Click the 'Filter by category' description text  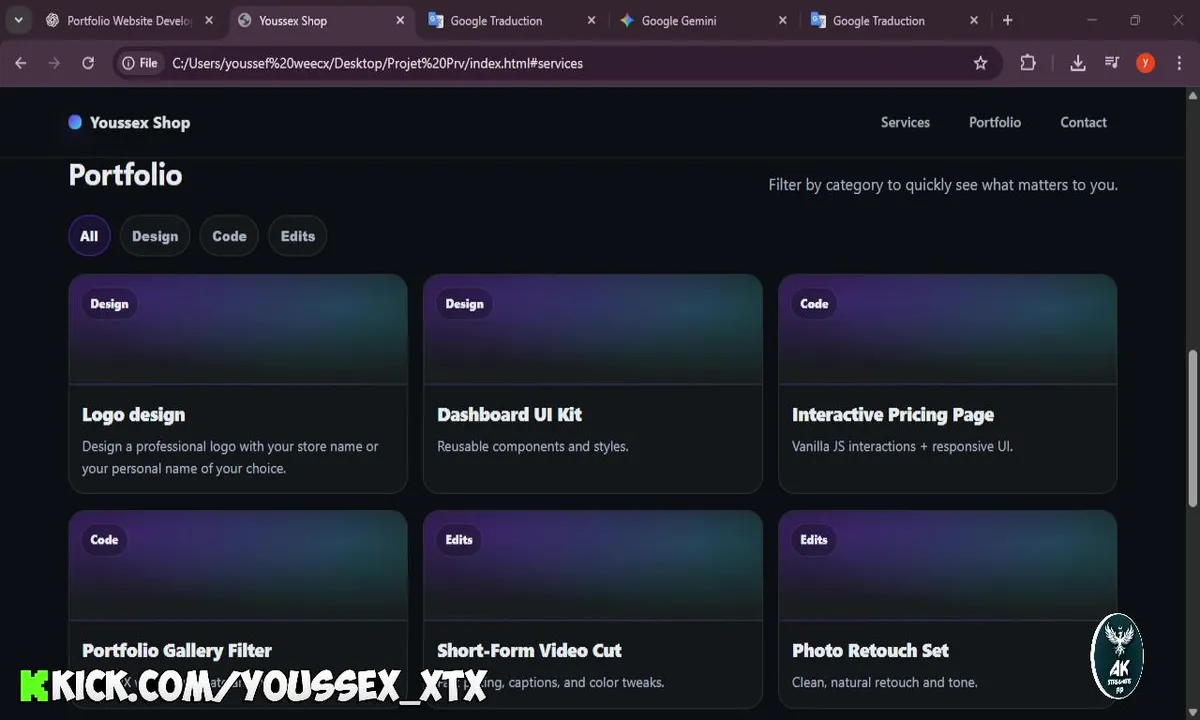(943, 185)
